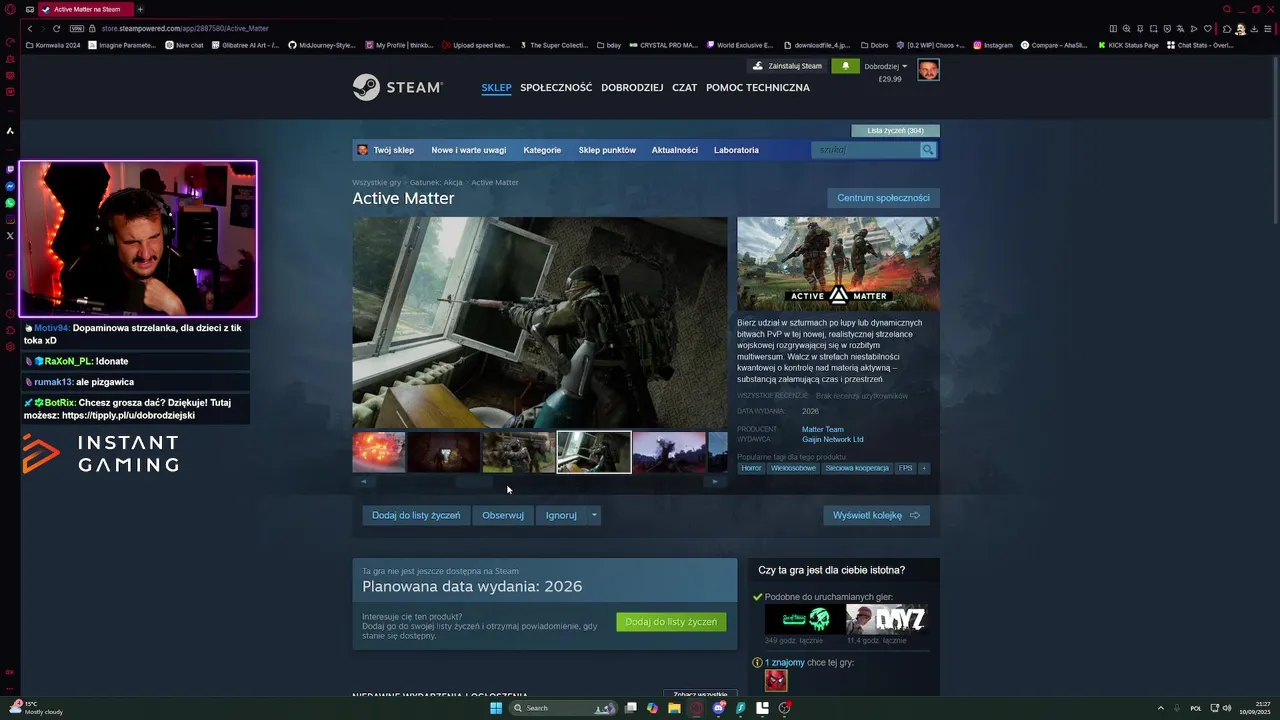This screenshot has width=1280, height=720.
Task: Open Gaijin Network Ltd publisher link
Action: (833, 439)
